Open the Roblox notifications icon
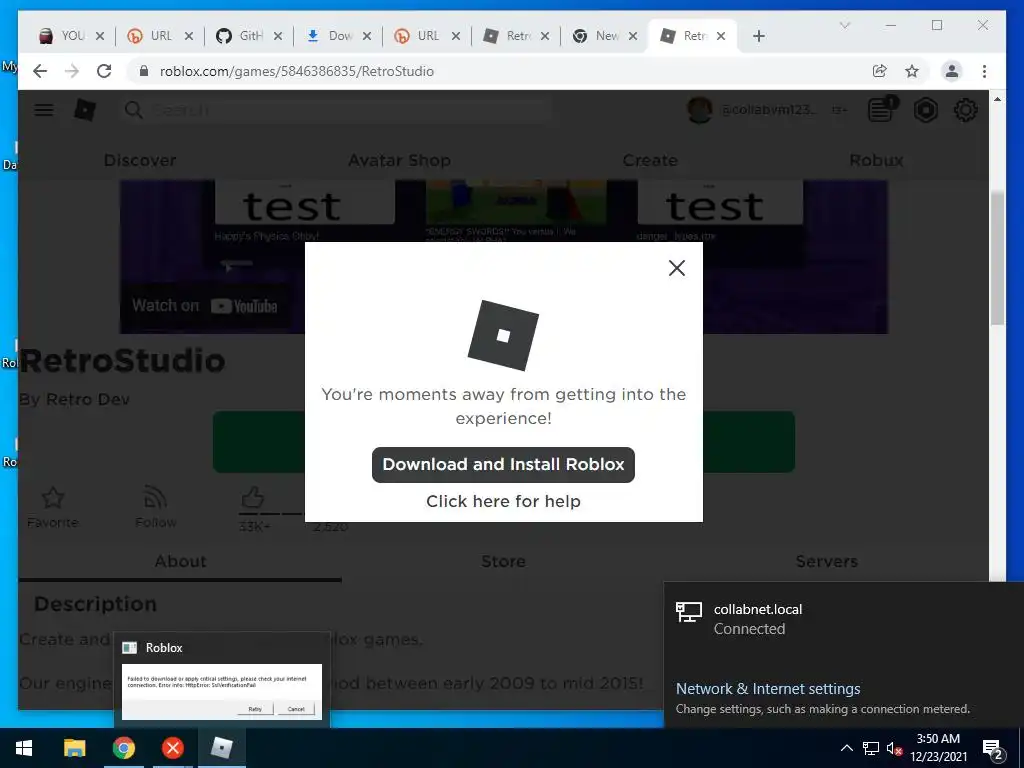This screenshot has height=768, width=1024. pos(882,109)
